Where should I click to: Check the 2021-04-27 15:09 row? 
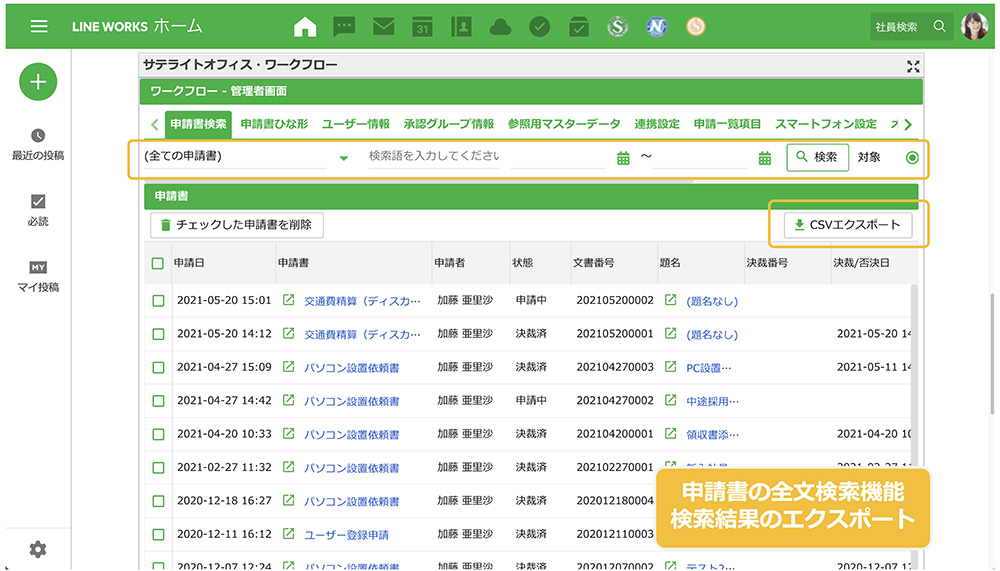click(158, 367)
